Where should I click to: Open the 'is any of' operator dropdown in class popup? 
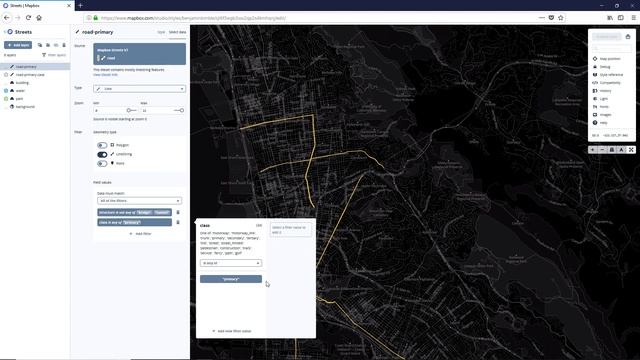click(x=231, y=263)
